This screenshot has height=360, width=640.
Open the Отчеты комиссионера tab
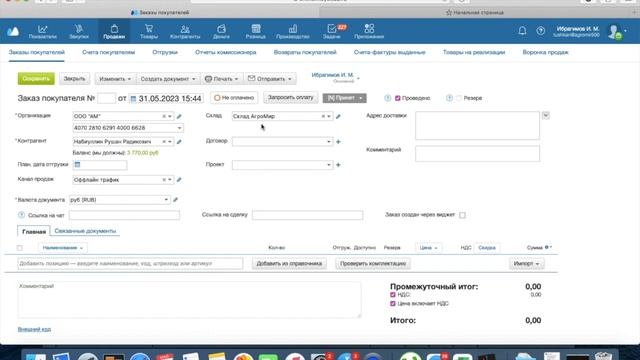226,52
